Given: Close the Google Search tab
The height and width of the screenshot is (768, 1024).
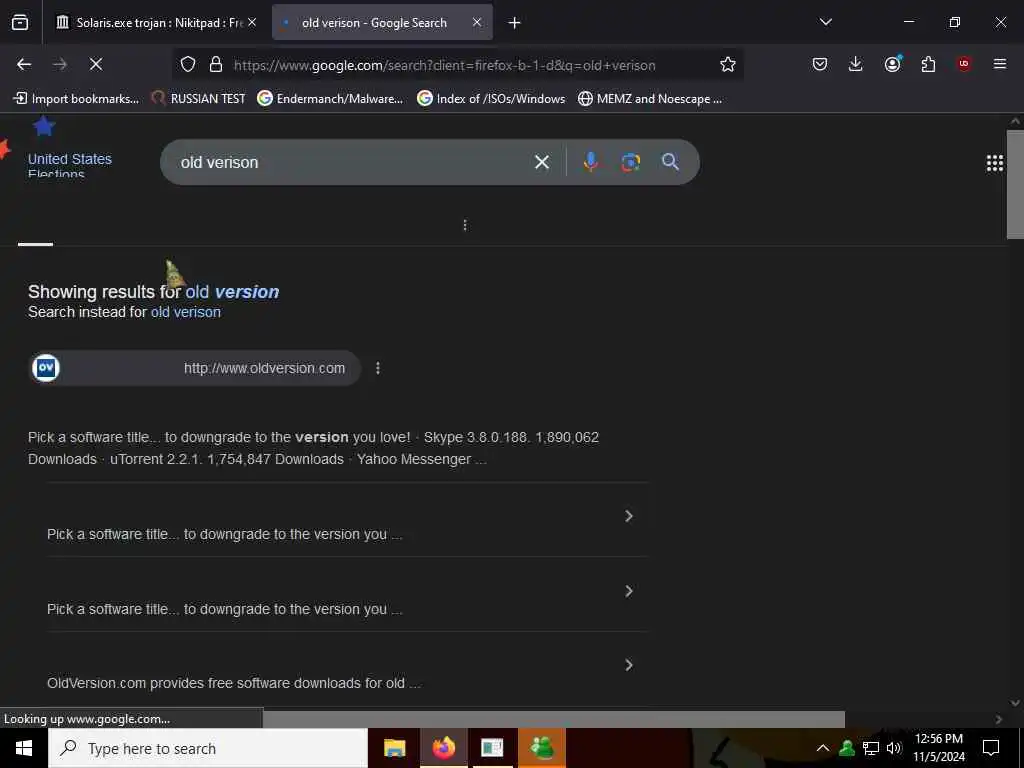Looking at the screenshot, I should pyautogui.click(x=477, y=22).
